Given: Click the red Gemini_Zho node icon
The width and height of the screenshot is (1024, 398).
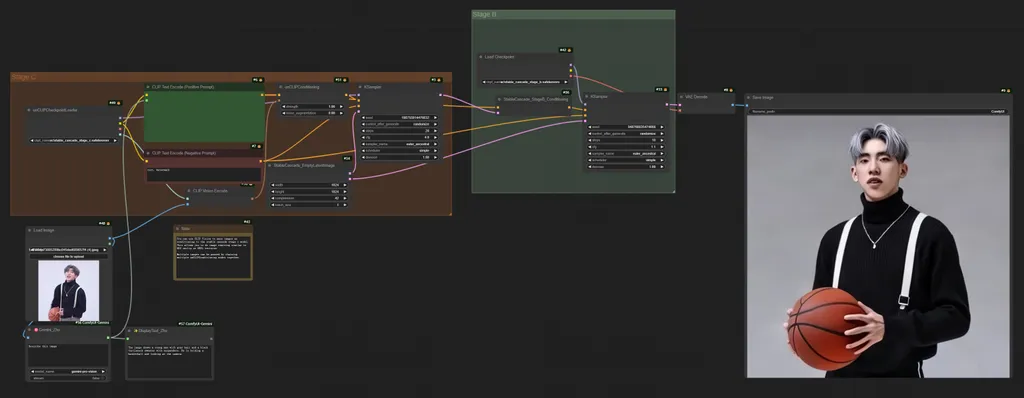Looking at the screenshot, I should (x=36, y=330).
